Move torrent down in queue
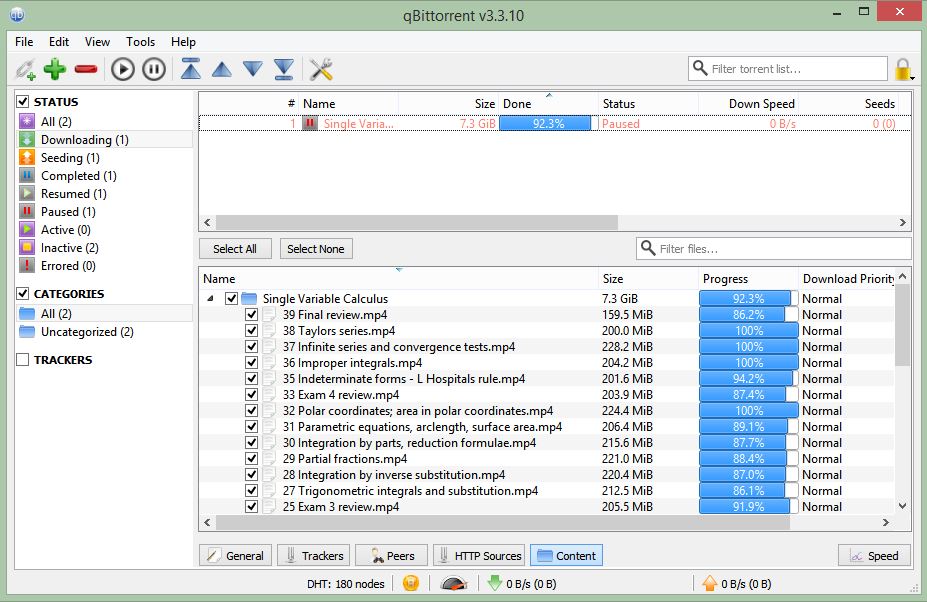 pos(253,69)
